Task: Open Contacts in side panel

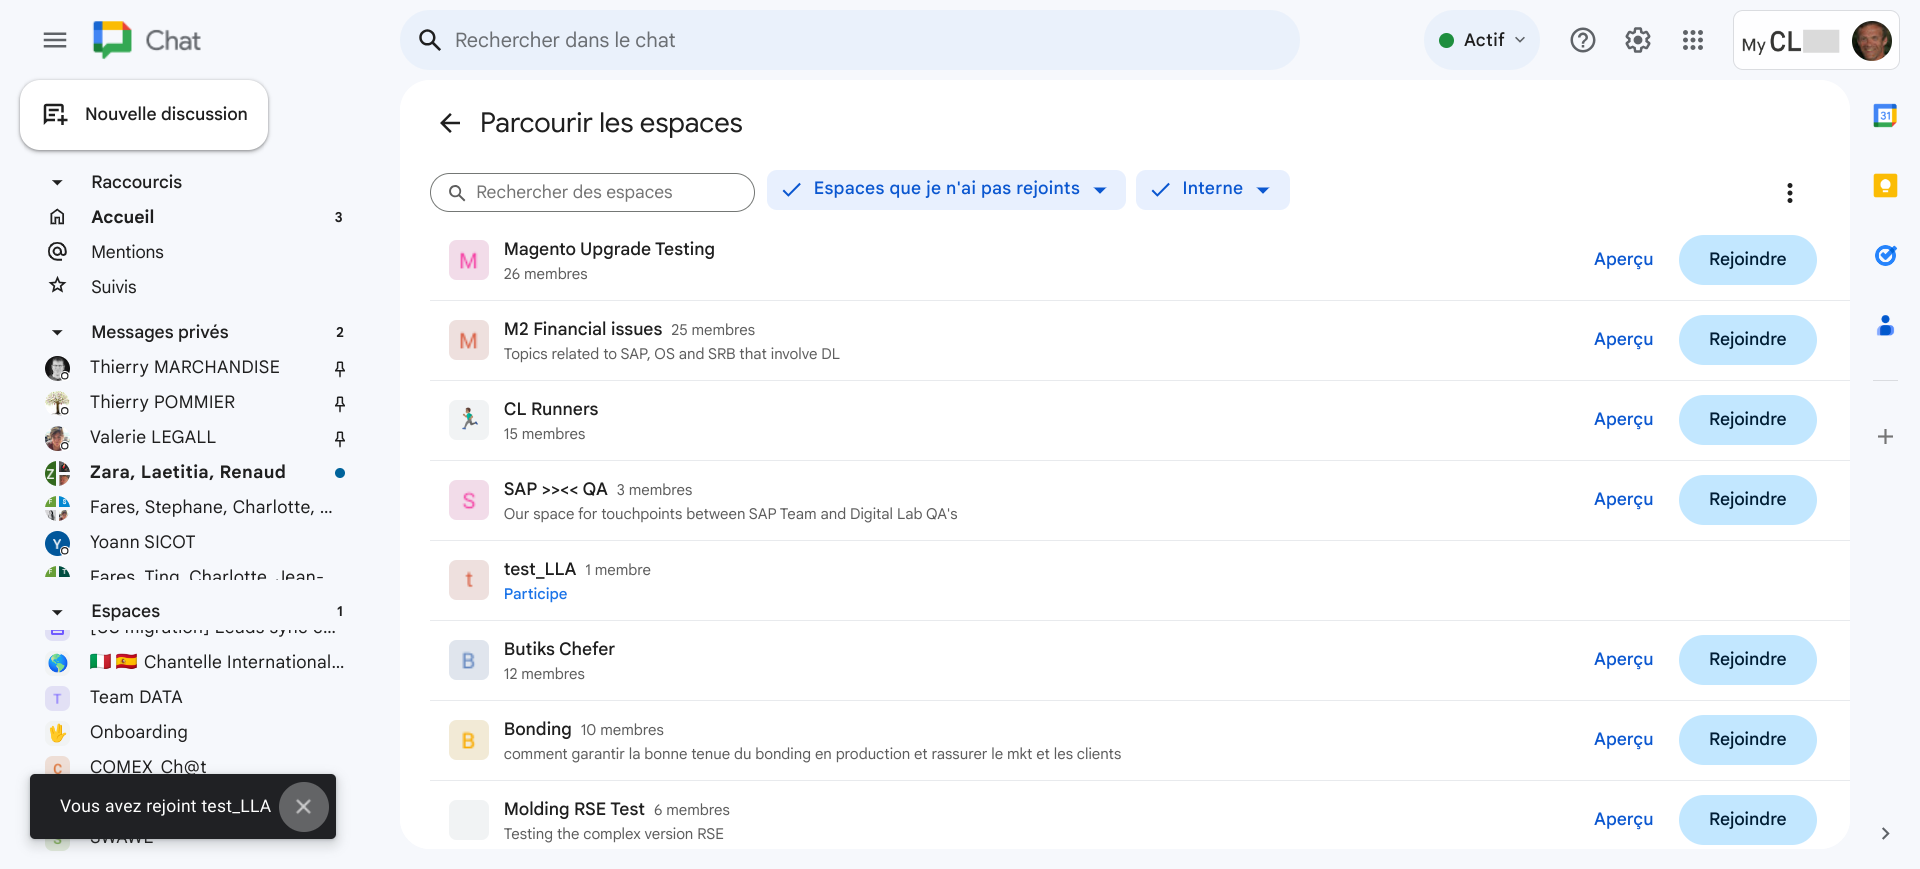Action: pyautogui.click(x=1885, y=326)
